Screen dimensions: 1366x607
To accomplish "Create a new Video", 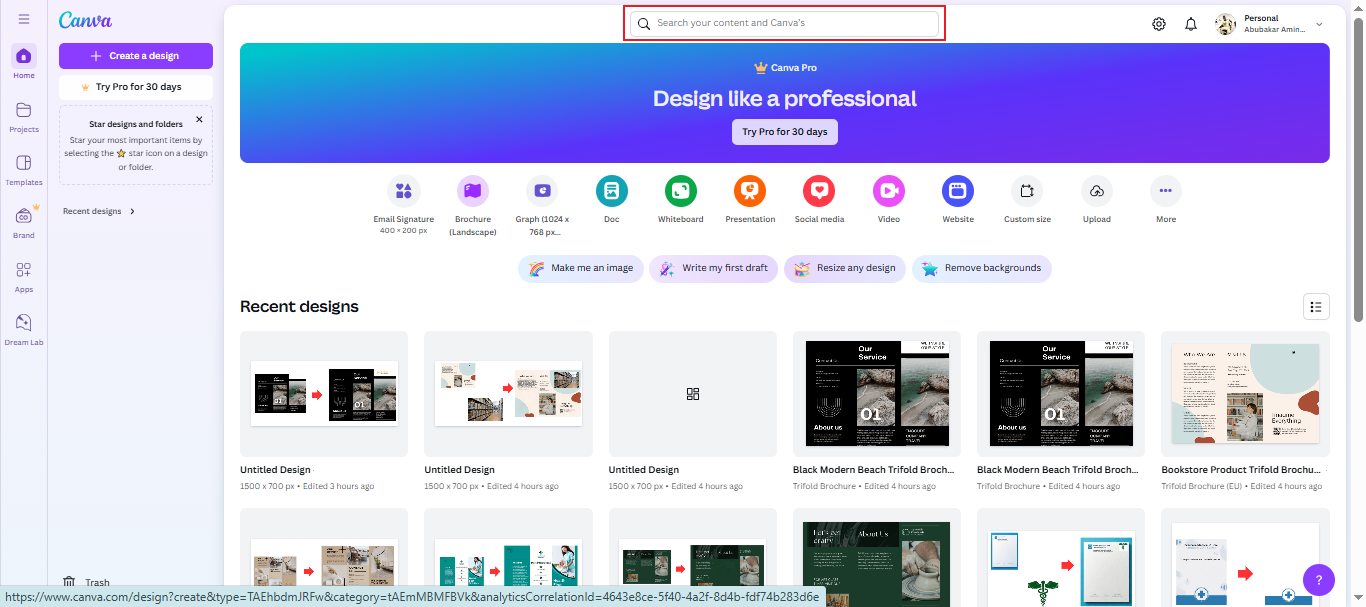I will pyautogui.click(x=889, y=198).
